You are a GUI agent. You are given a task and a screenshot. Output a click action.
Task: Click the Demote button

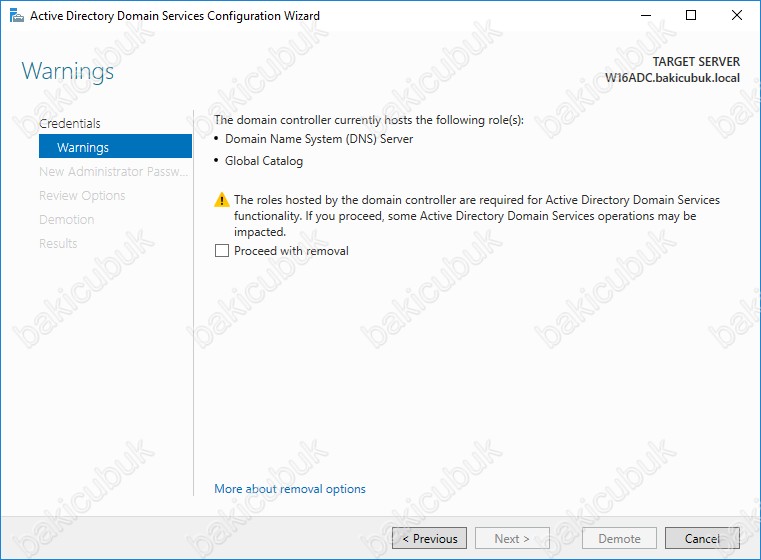tap(620, 538)
